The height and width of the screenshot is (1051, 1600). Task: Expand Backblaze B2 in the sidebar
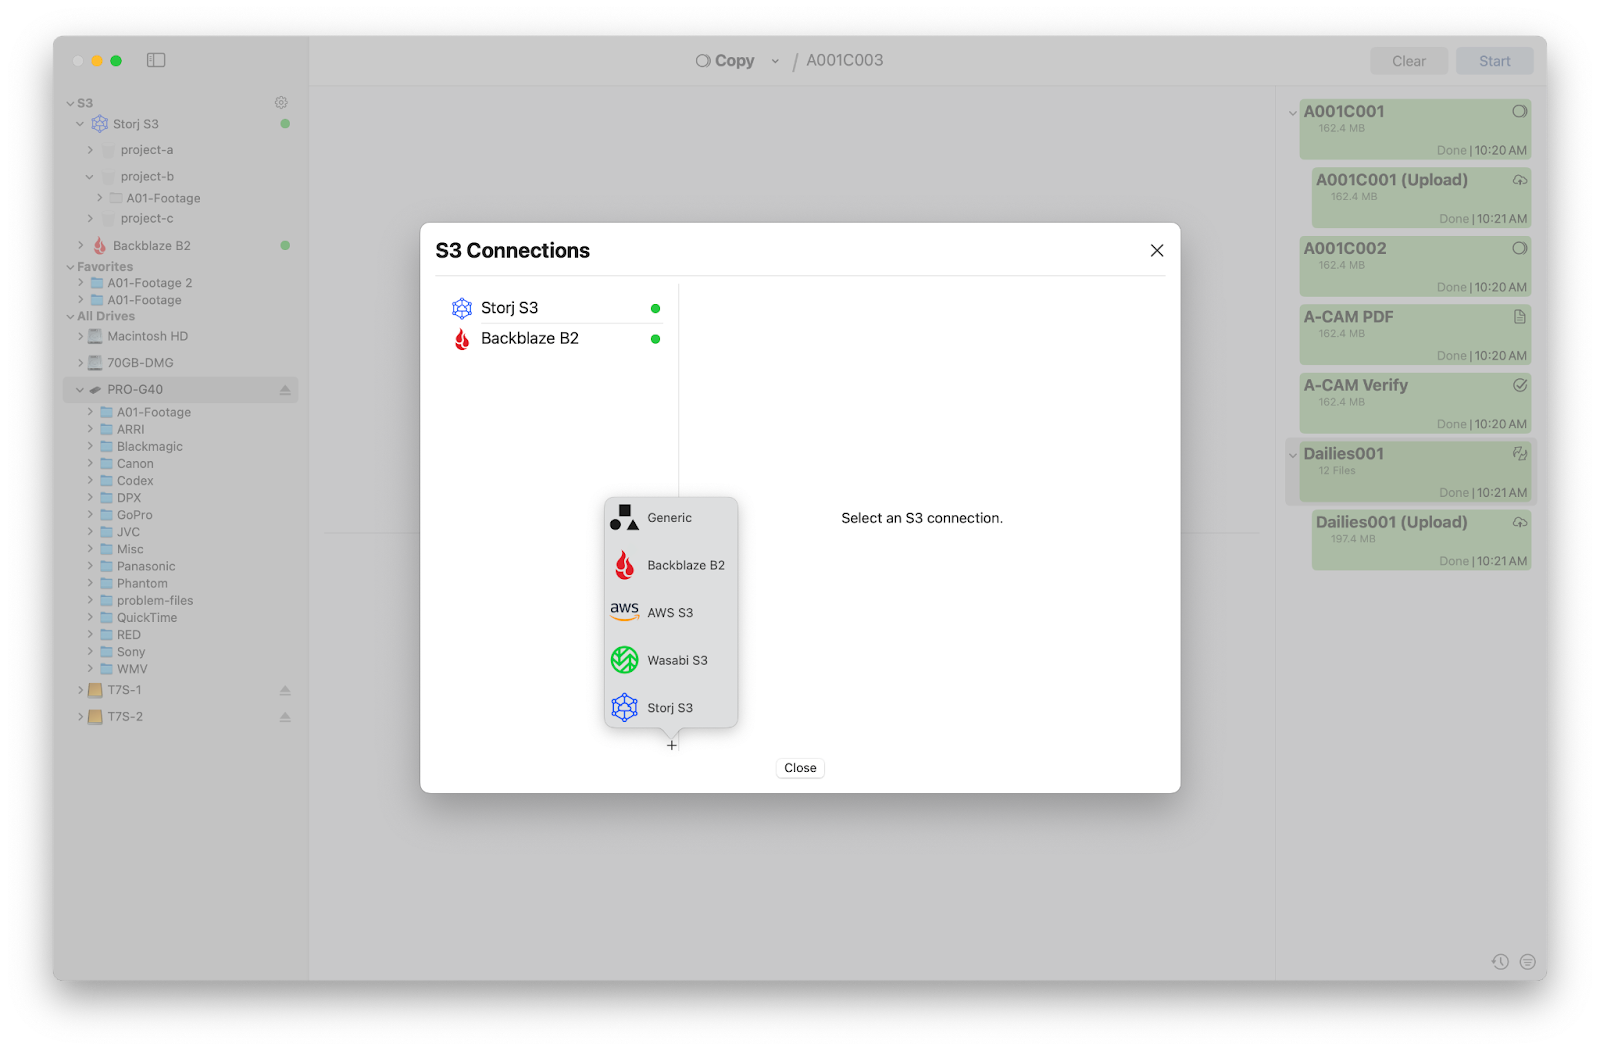[x=80, y=245]
